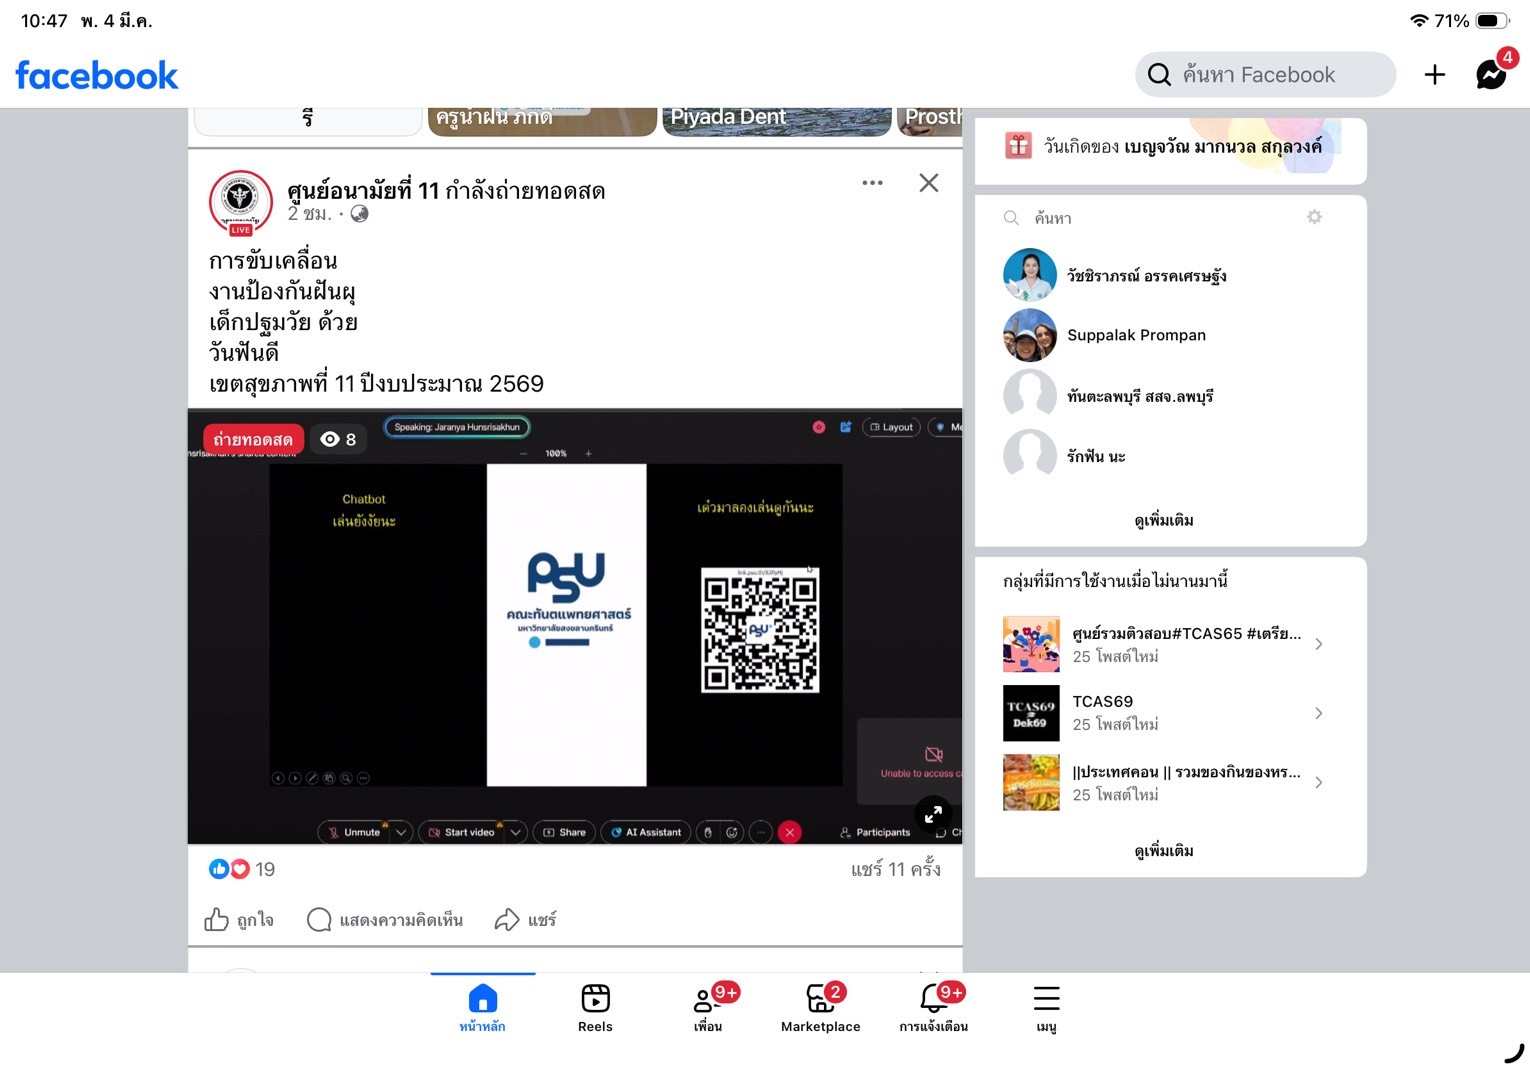Switch to the Reels tab
Screen dimensions: 1530x1069
595,1007
